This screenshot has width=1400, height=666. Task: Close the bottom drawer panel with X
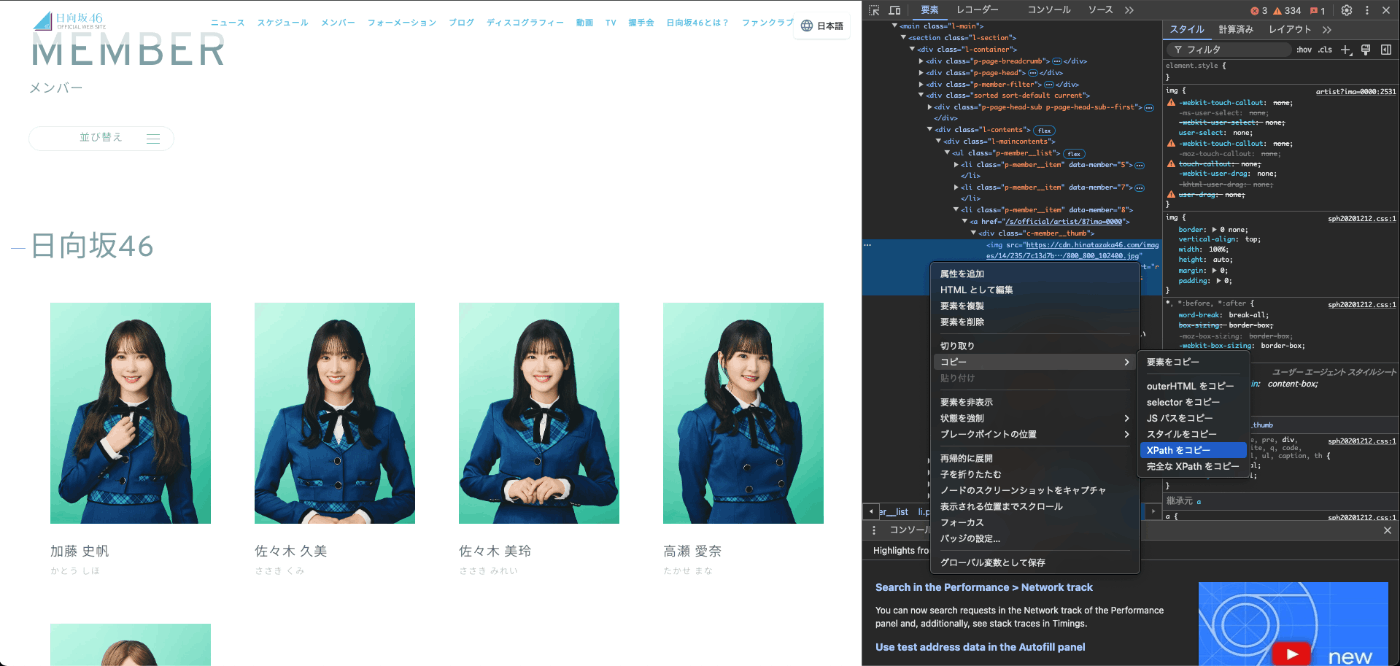[x=1387, y=530]
